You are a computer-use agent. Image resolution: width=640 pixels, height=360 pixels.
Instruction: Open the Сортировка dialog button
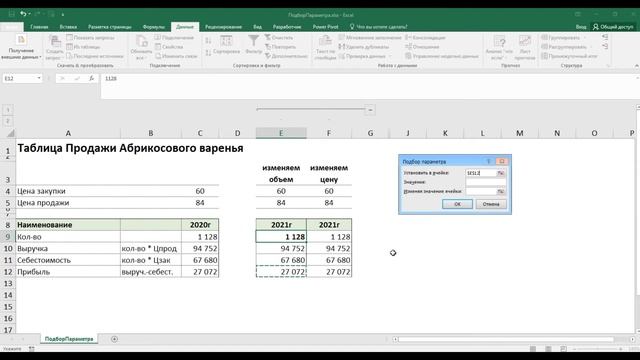tap(227, 45)
